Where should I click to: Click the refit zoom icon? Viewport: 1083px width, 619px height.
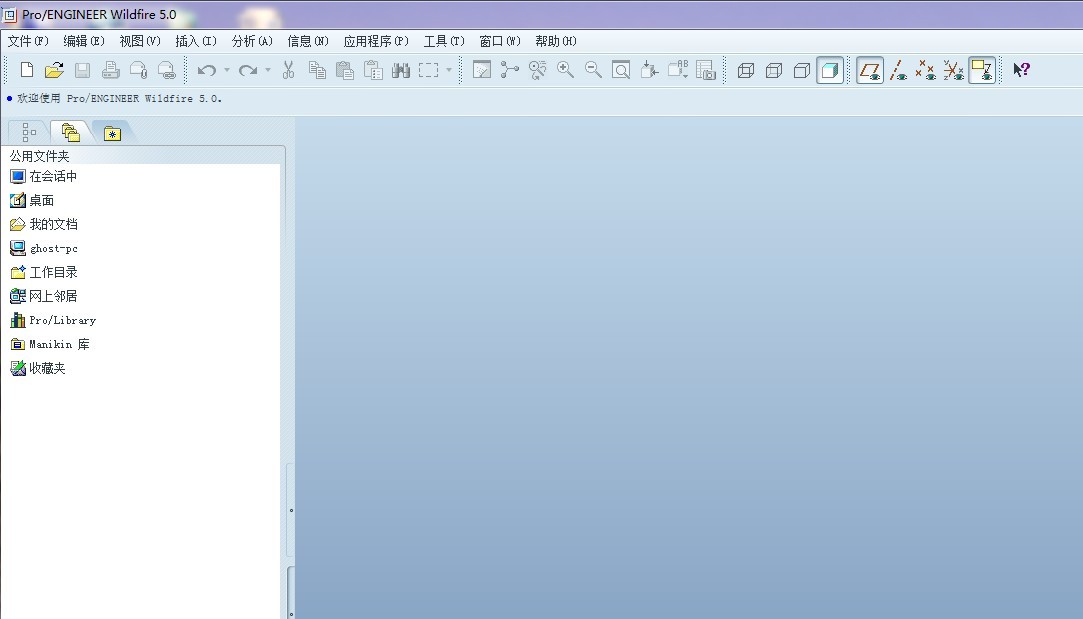pyautogui.click(x=621, y=70)
